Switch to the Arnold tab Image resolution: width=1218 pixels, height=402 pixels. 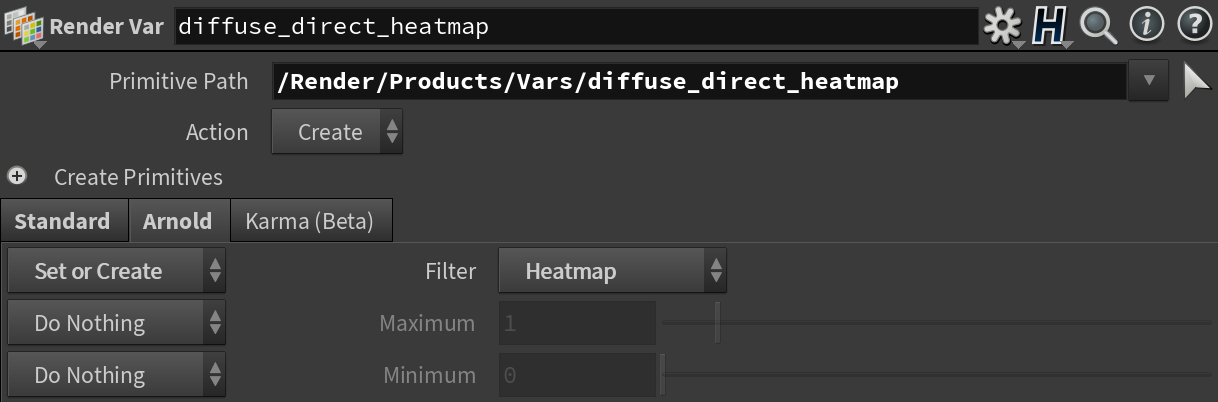coord(178,221)
